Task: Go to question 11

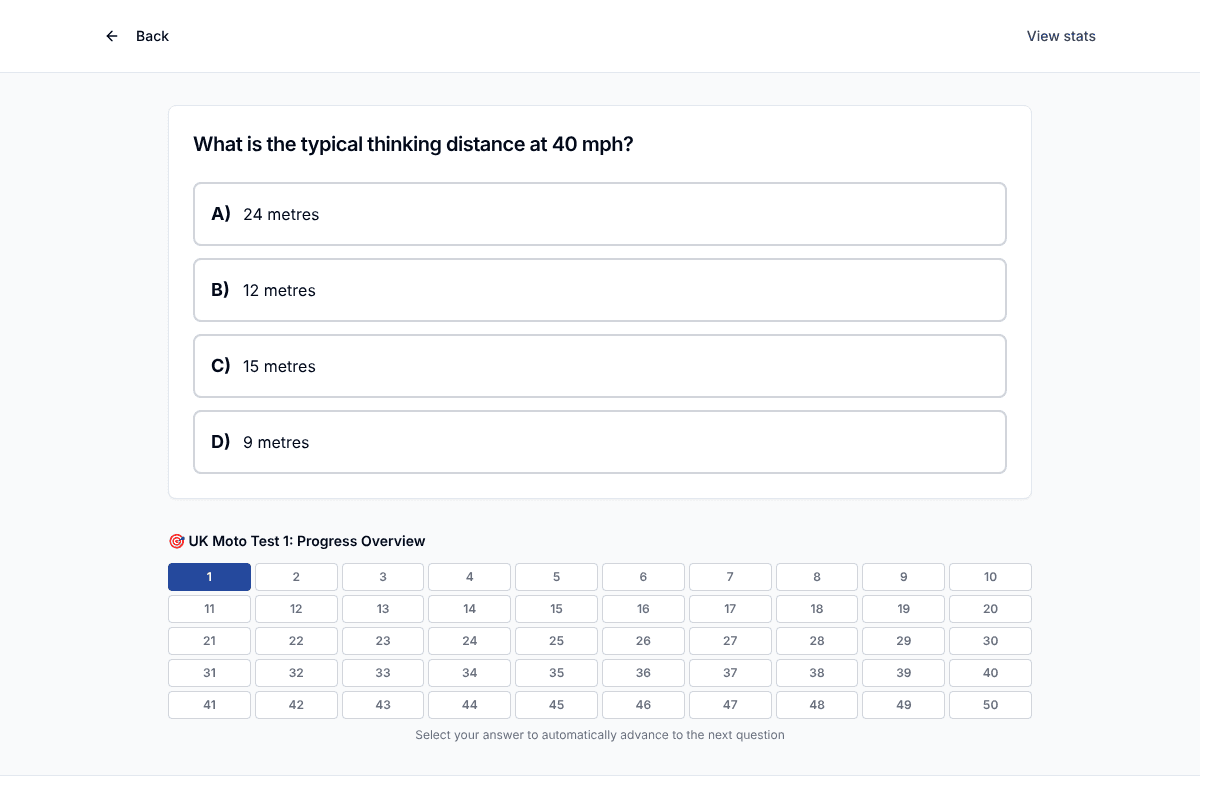Action: point(209,609)
